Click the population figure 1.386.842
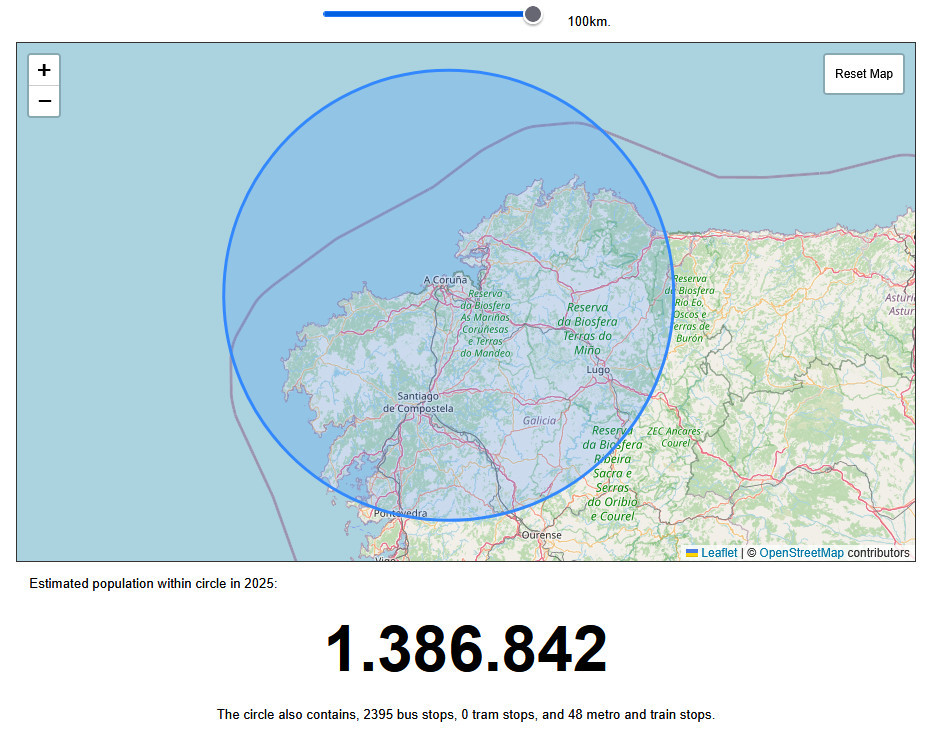Viewport: 932px width, 734px height. tap(467, 648)
